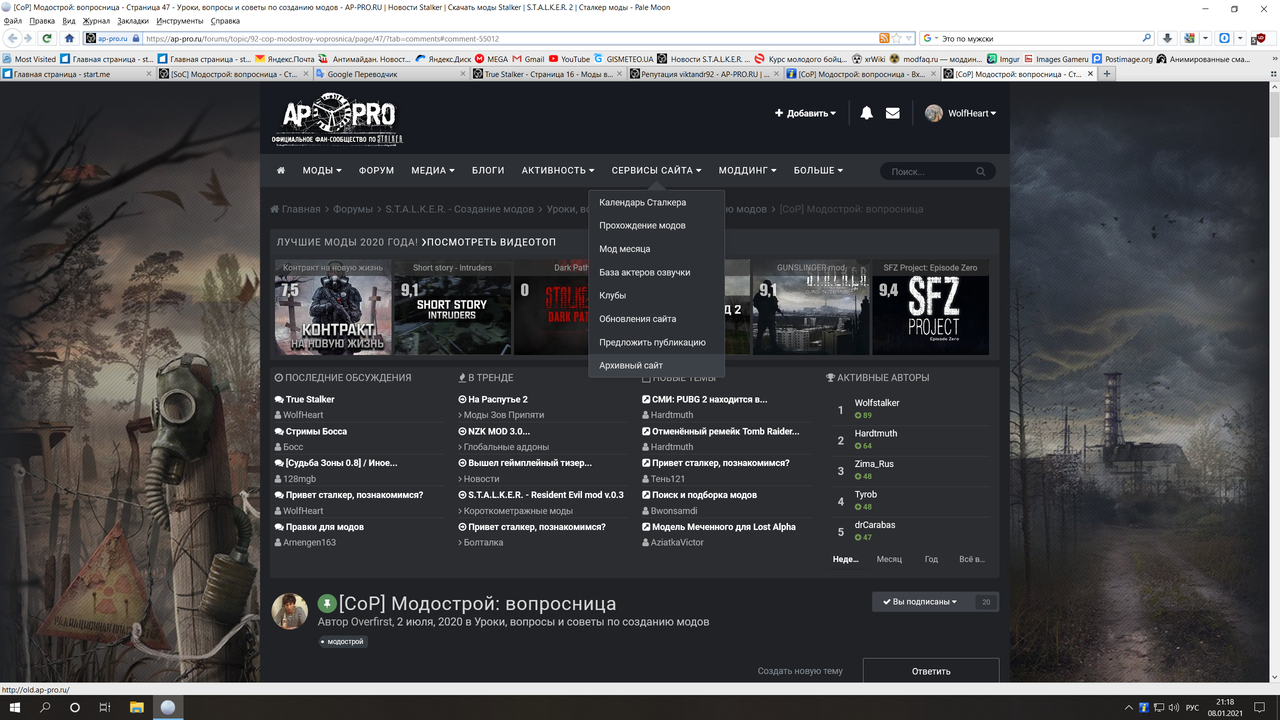Select Календарь Сталкера from the menu
The image size is (1280, 720).
tap(656, 202)
